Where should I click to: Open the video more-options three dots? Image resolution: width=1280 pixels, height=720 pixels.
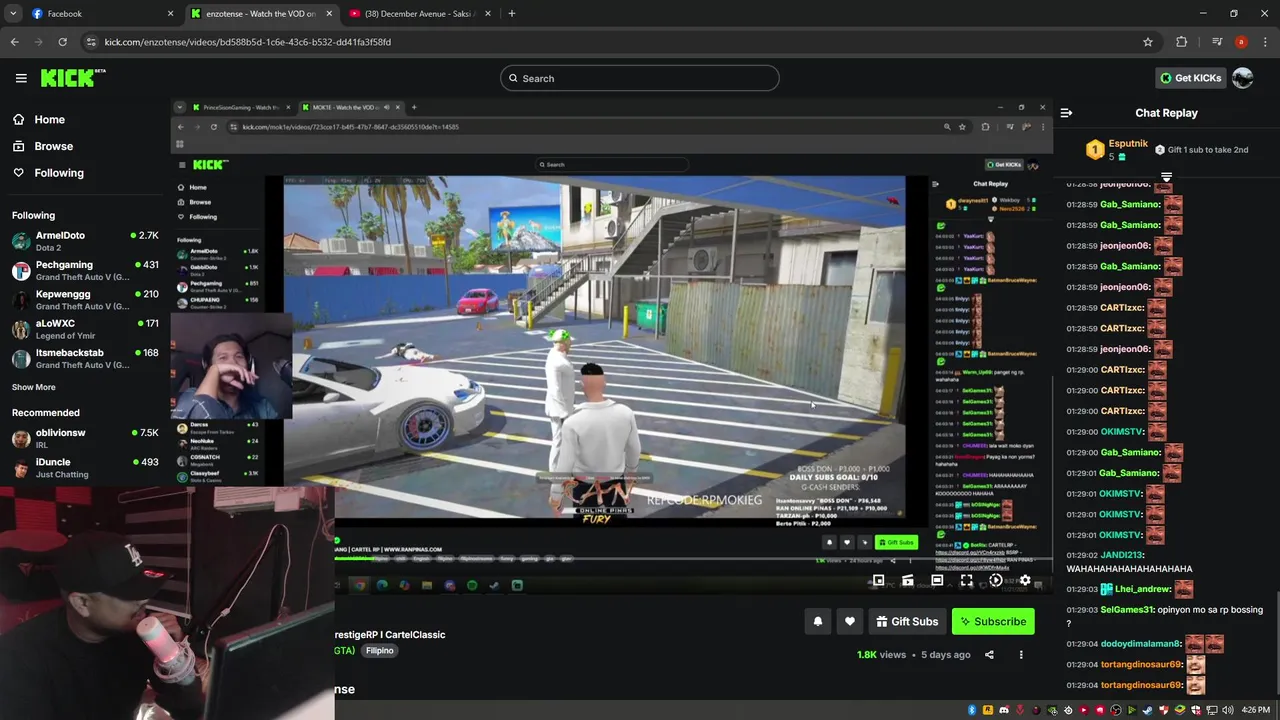pyautogui.click(x=1021, y=655)
